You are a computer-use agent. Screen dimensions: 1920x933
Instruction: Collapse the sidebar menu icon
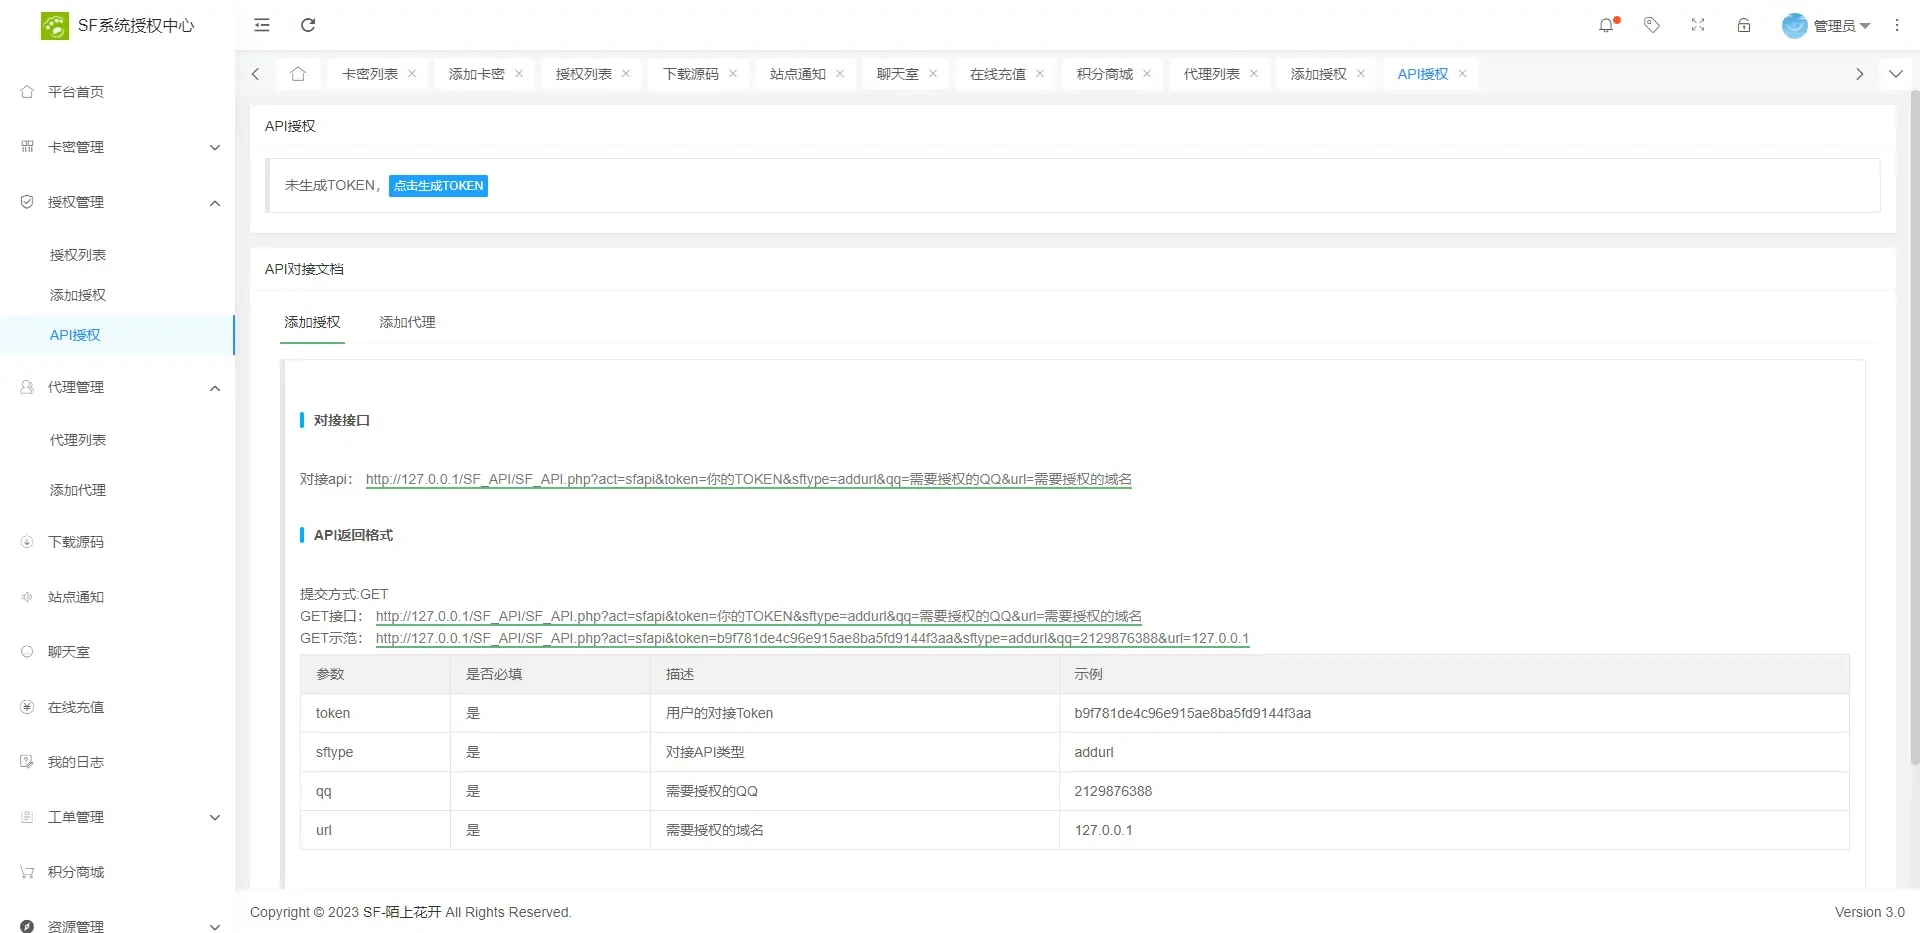(x=262, y=25)
